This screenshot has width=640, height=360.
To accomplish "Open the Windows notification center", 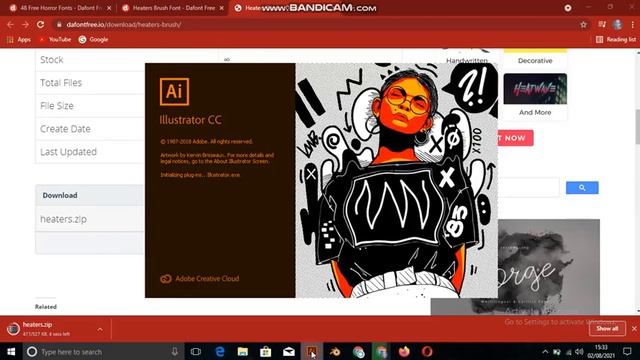I will 627,351.
